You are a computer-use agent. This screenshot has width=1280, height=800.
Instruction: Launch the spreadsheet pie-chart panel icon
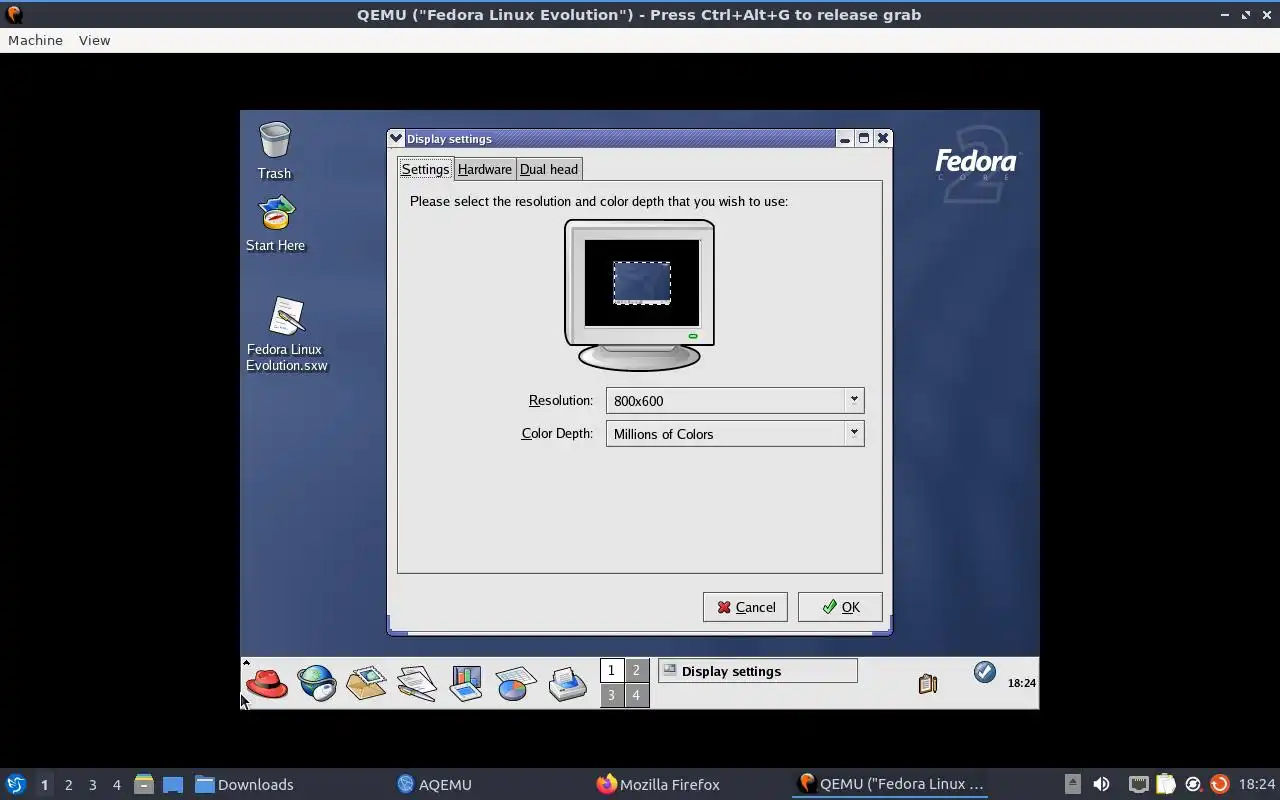point(516,684)
